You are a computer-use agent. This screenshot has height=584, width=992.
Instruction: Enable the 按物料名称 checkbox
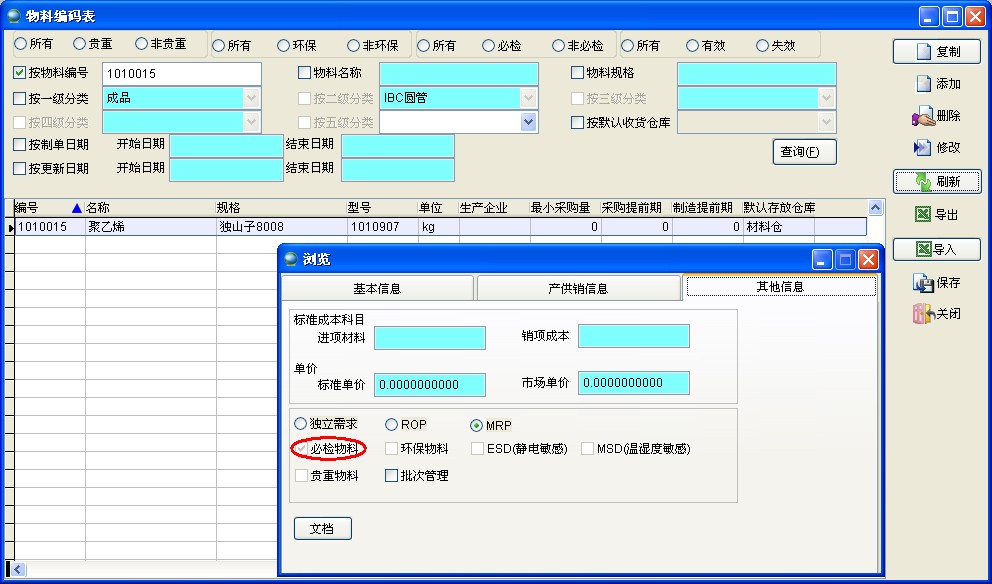pos(305,73)
